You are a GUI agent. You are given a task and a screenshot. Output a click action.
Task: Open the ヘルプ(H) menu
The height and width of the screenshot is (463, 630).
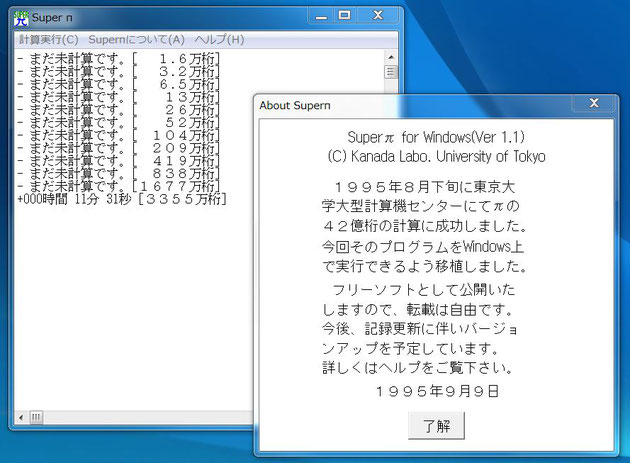pos(219,39)
